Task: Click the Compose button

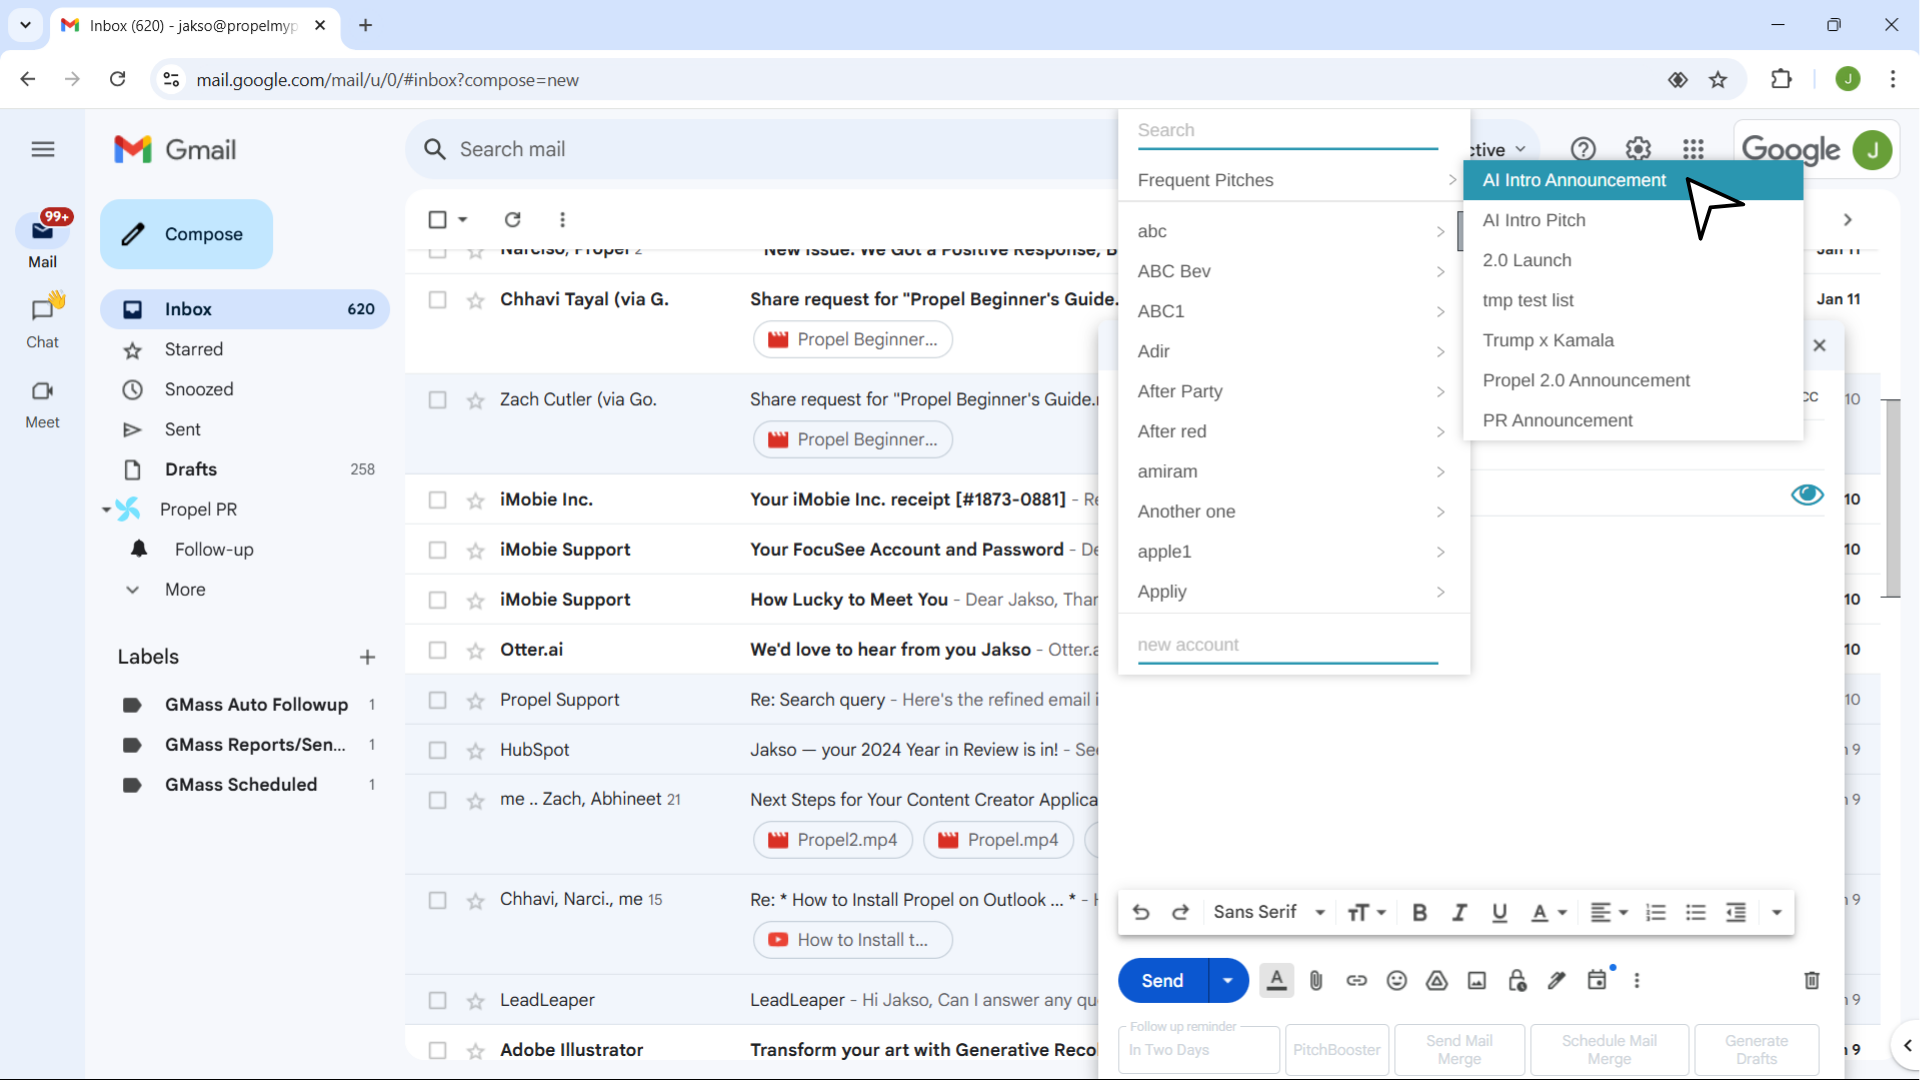Action: pos(186,234)
